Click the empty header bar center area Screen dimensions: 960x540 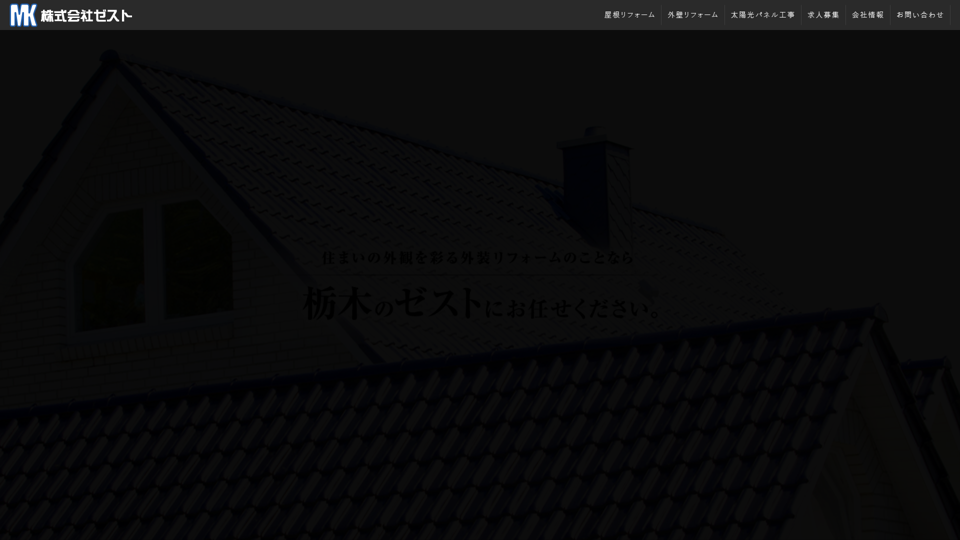(x=370, y=15)
